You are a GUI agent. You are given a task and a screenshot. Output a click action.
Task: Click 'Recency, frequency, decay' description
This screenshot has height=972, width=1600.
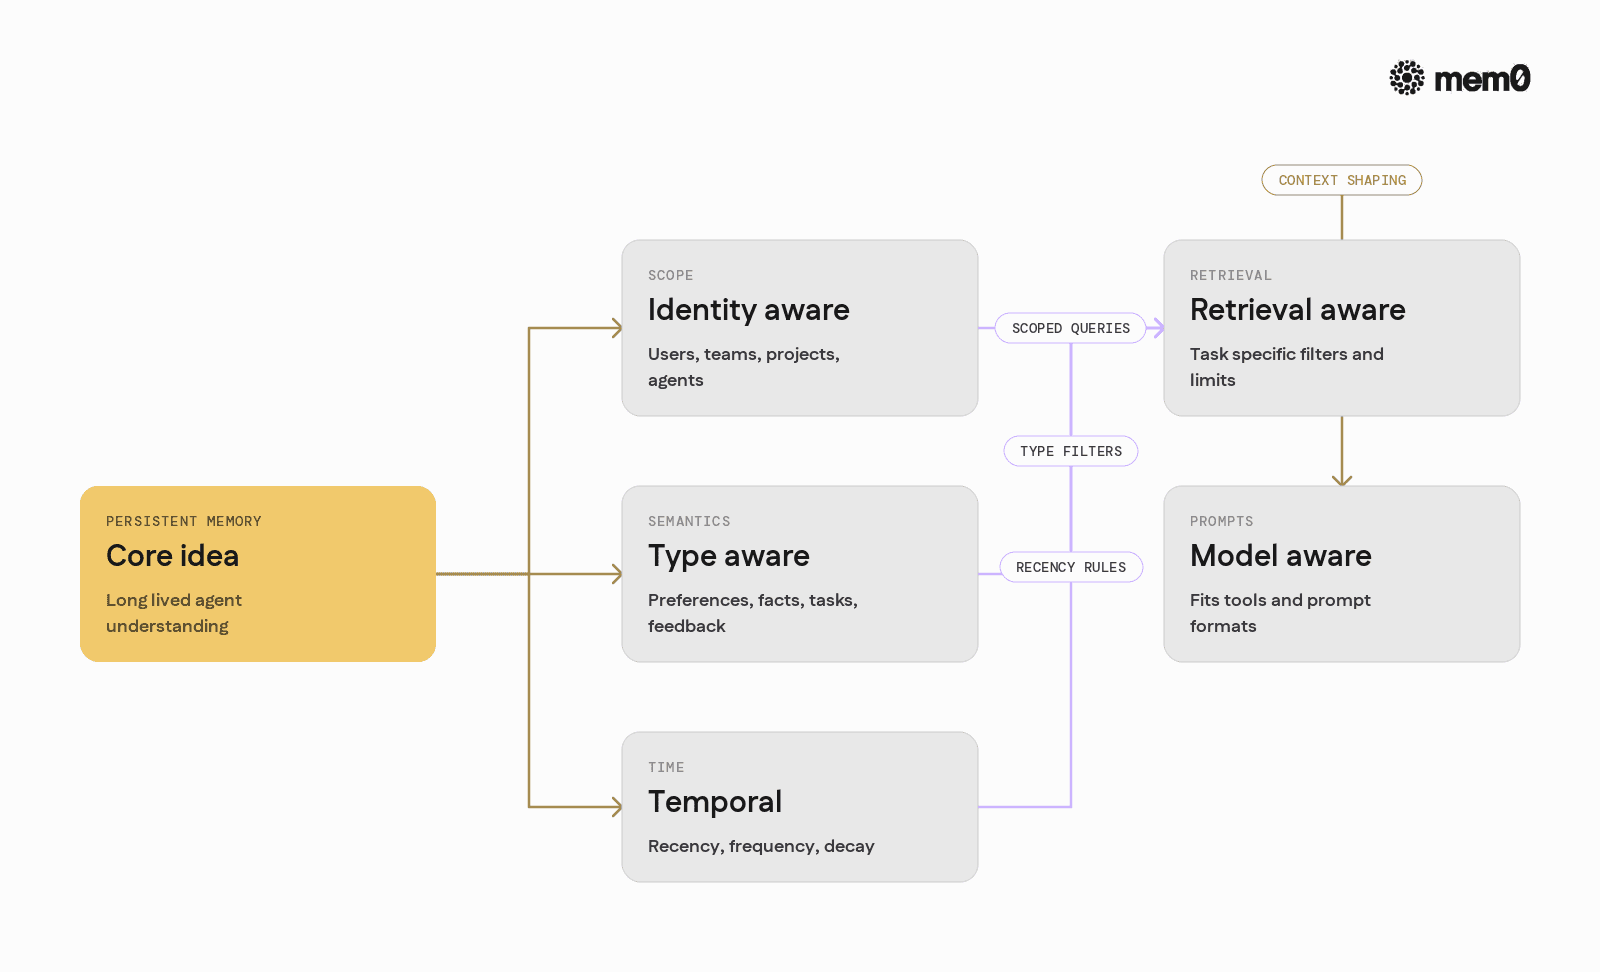(x=761, y=846)
